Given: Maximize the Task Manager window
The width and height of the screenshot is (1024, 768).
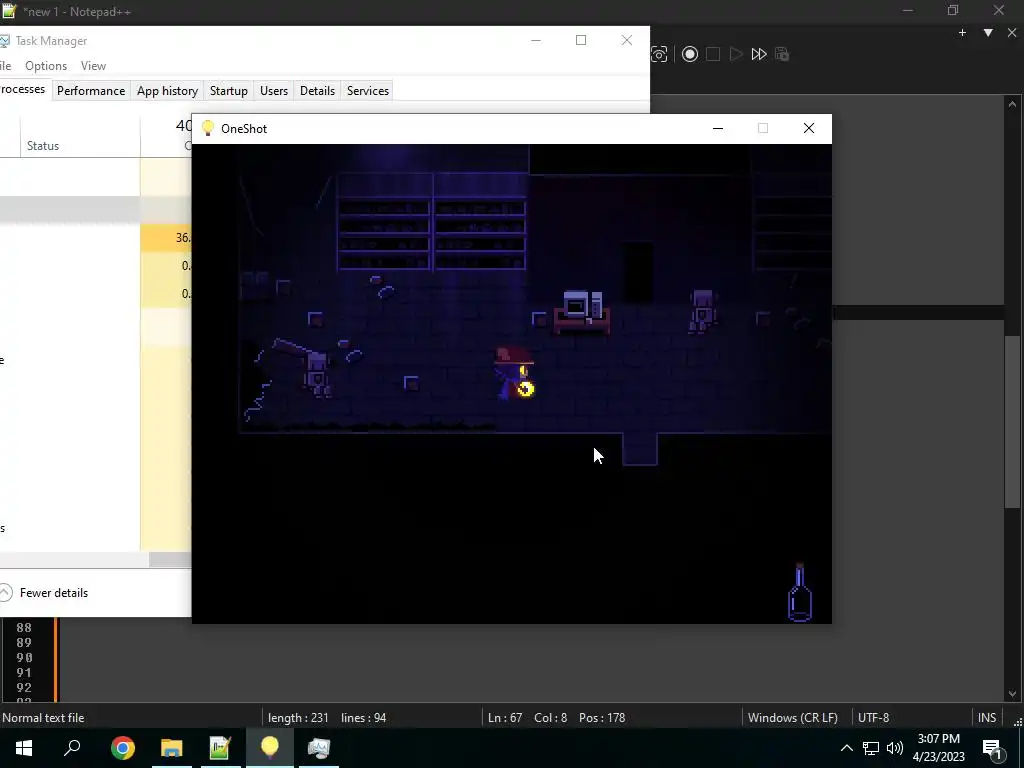Looking at the screenshot, I should [x=581, y=40].
